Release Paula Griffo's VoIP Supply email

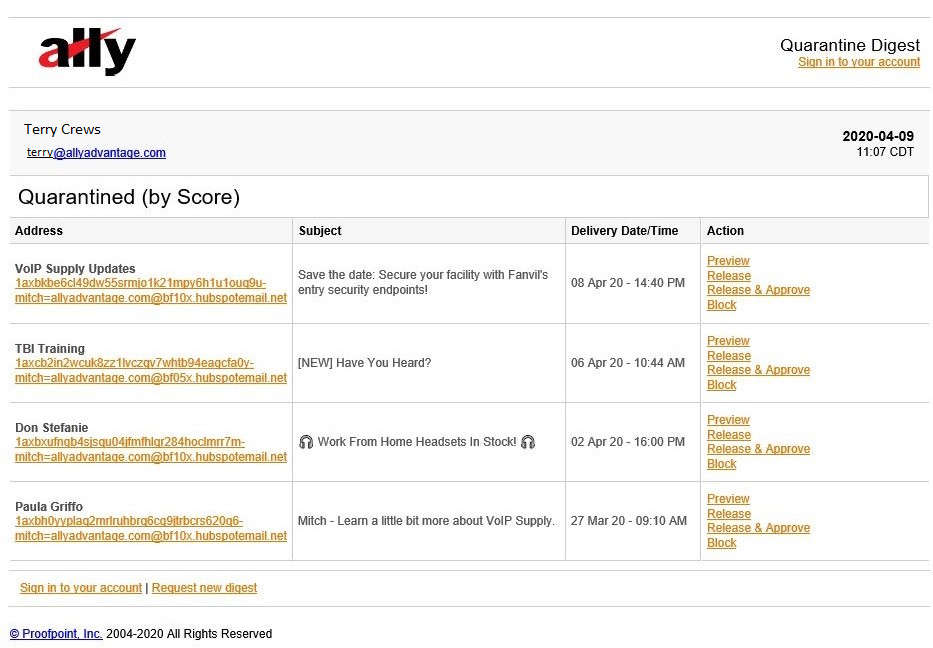(x=728, y=514)
